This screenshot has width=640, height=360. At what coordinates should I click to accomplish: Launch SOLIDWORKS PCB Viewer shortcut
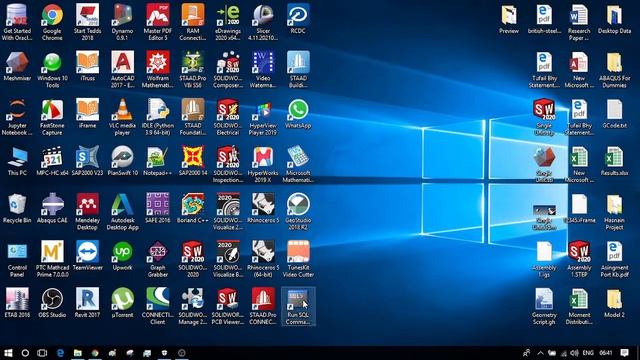(x=228, y=306)
